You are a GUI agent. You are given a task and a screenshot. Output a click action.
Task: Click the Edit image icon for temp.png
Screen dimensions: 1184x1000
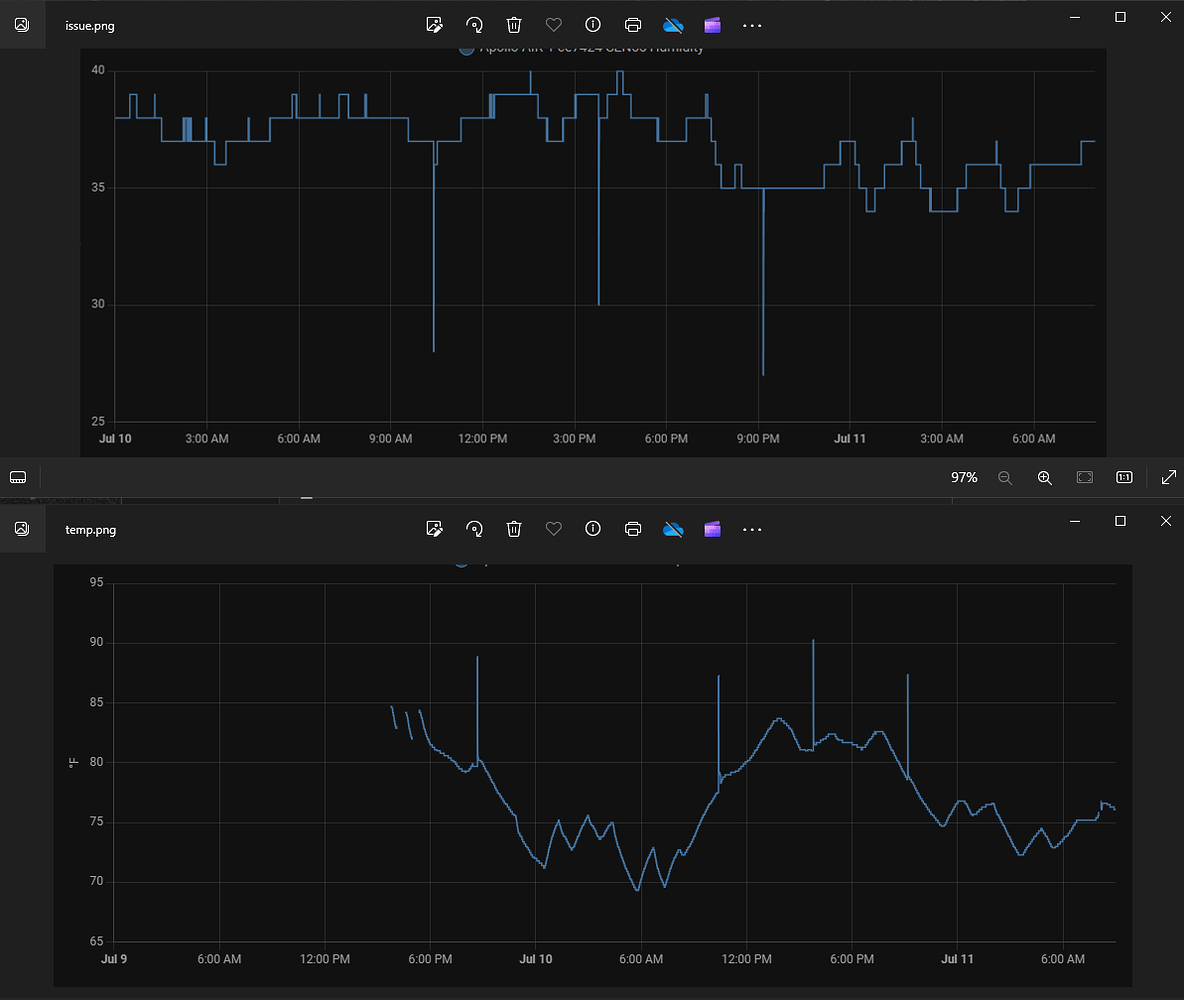(434, 529)
